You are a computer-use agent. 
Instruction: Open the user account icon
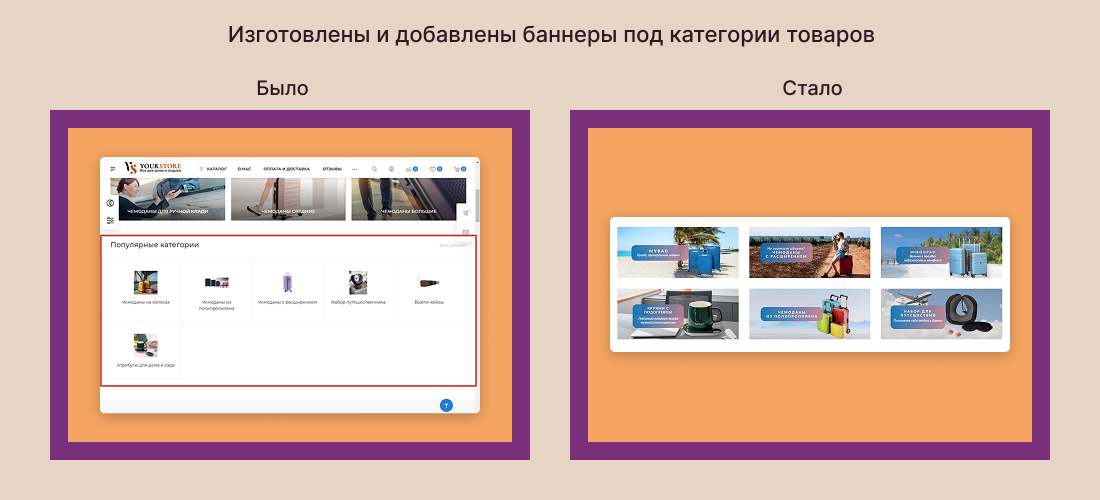(391, 169)
